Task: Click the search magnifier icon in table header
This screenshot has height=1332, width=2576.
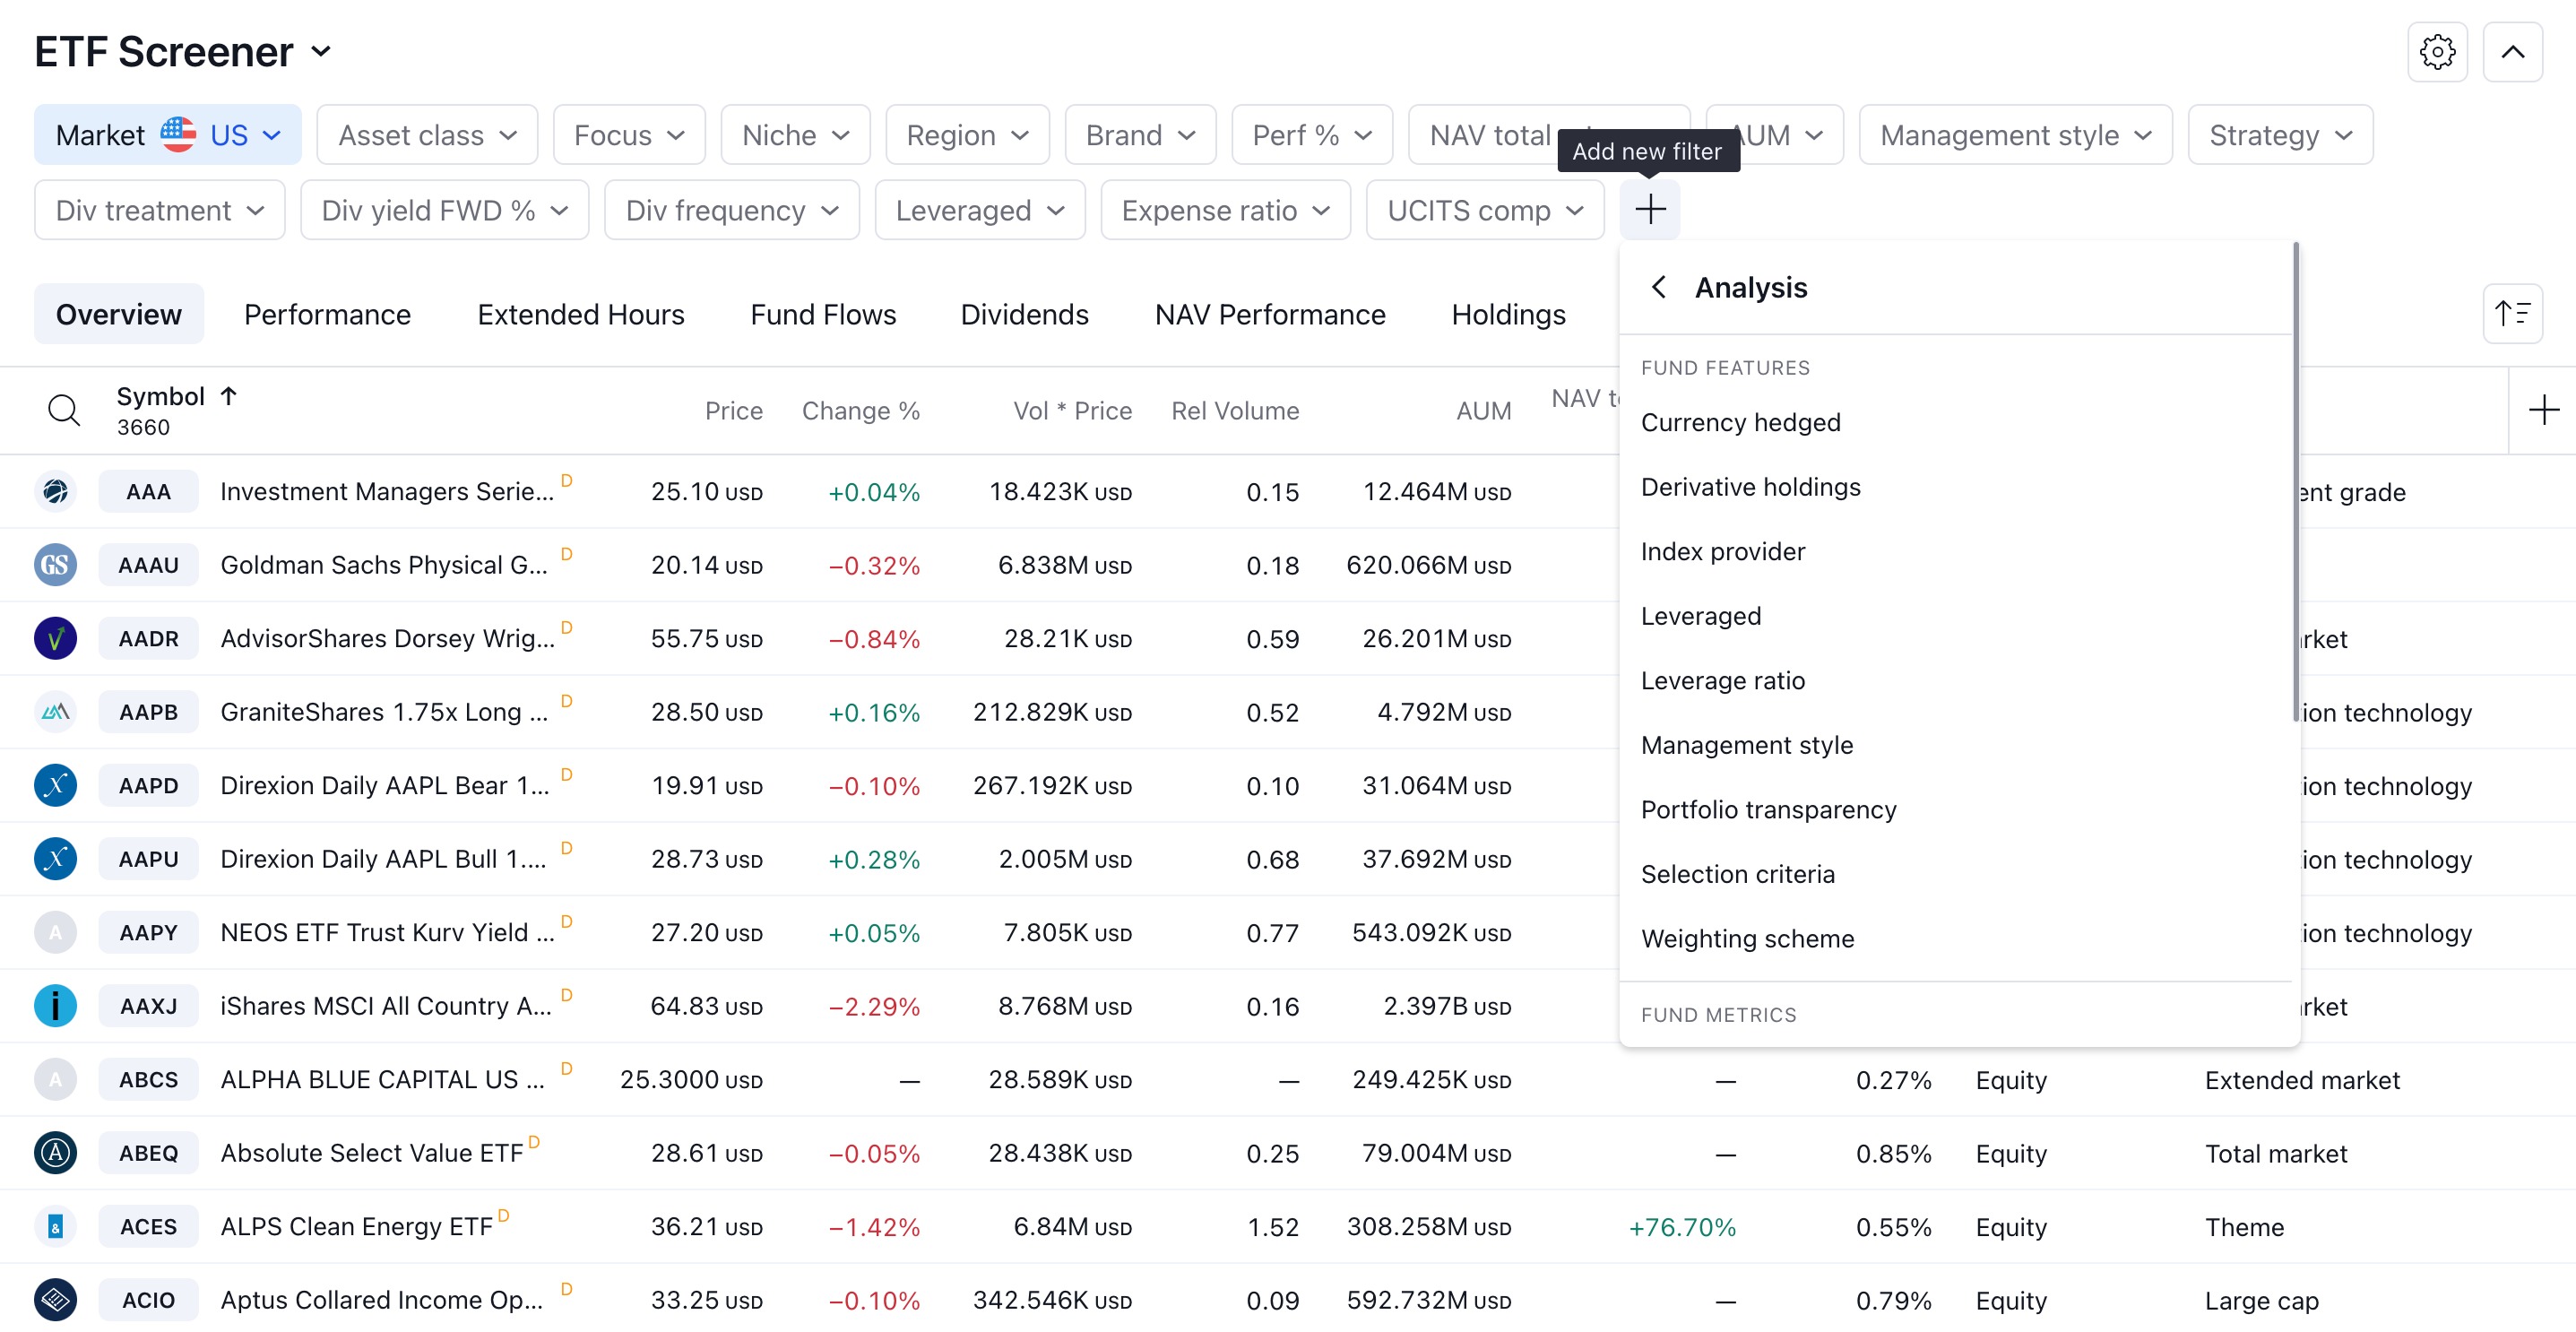Action: pos(64,410)
